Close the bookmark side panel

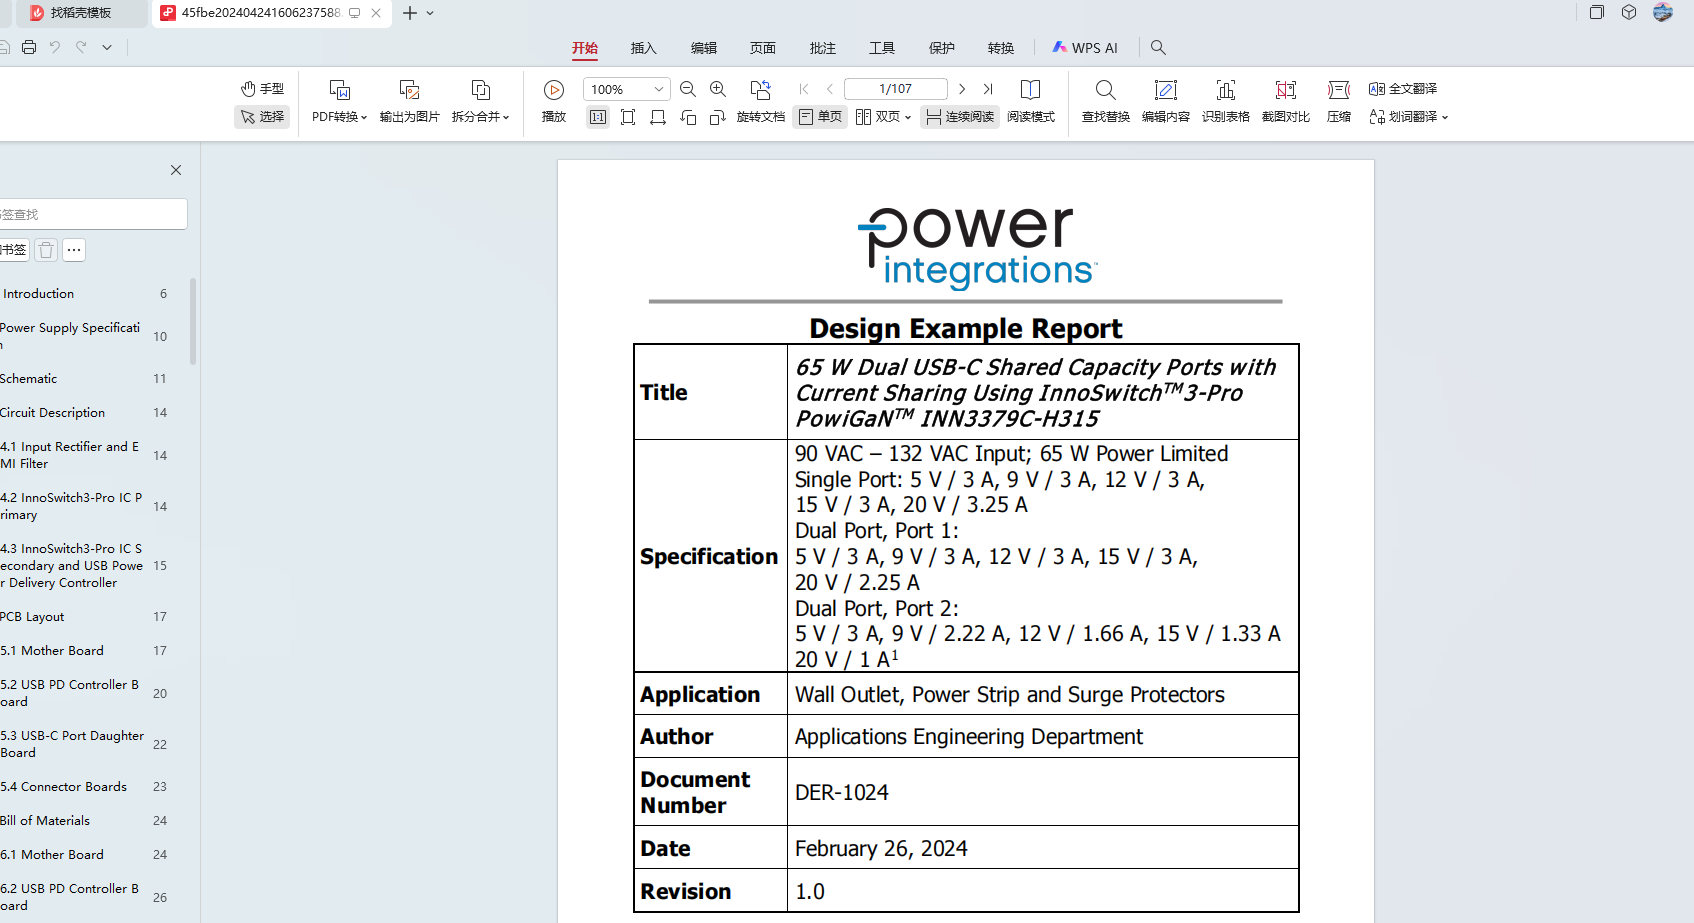[x=176, y=170]
